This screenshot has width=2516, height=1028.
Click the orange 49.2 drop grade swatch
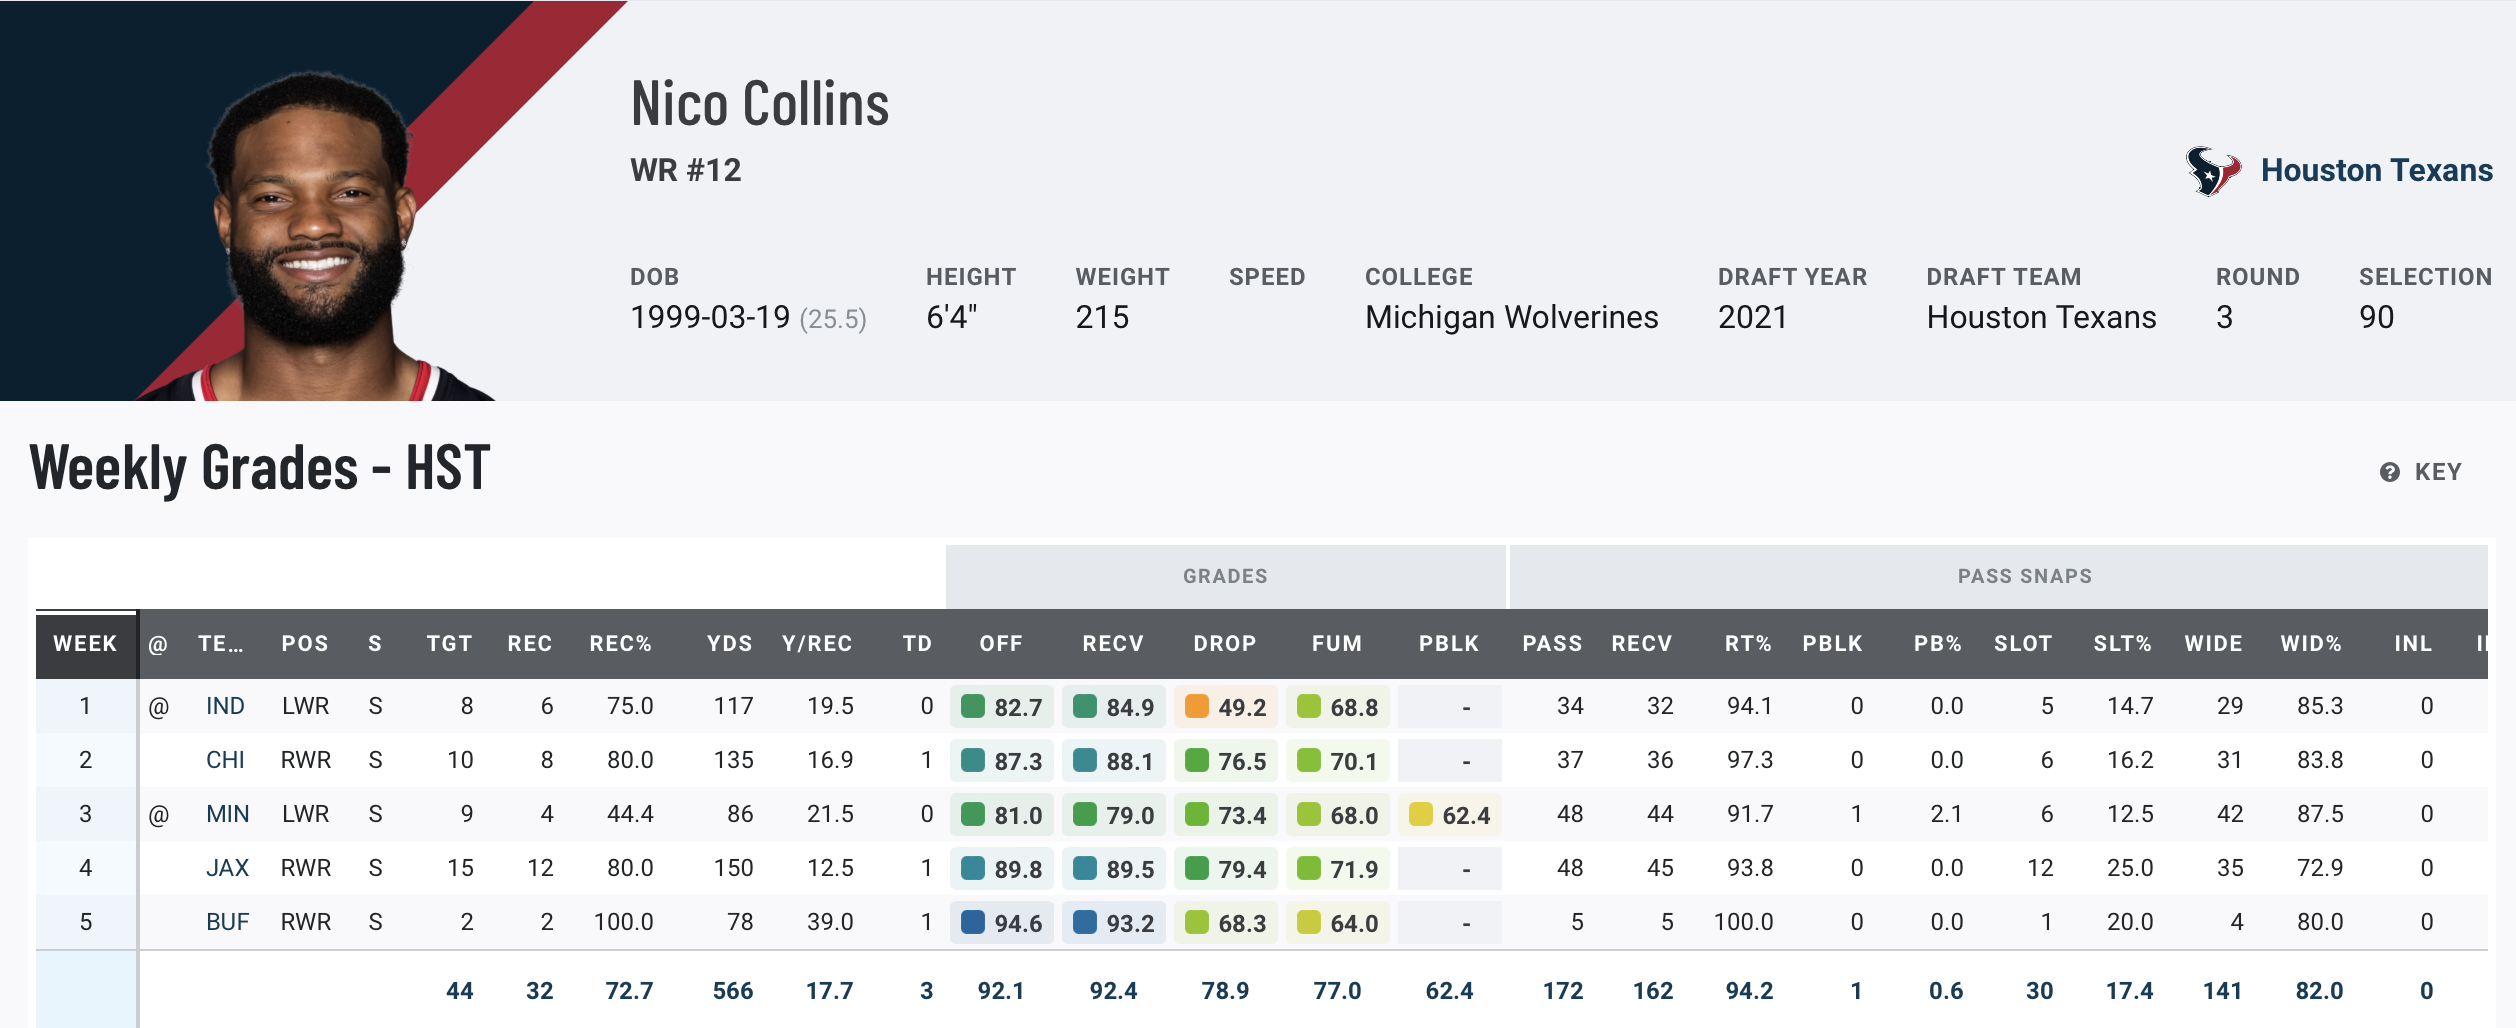[x=1196, y=706]
